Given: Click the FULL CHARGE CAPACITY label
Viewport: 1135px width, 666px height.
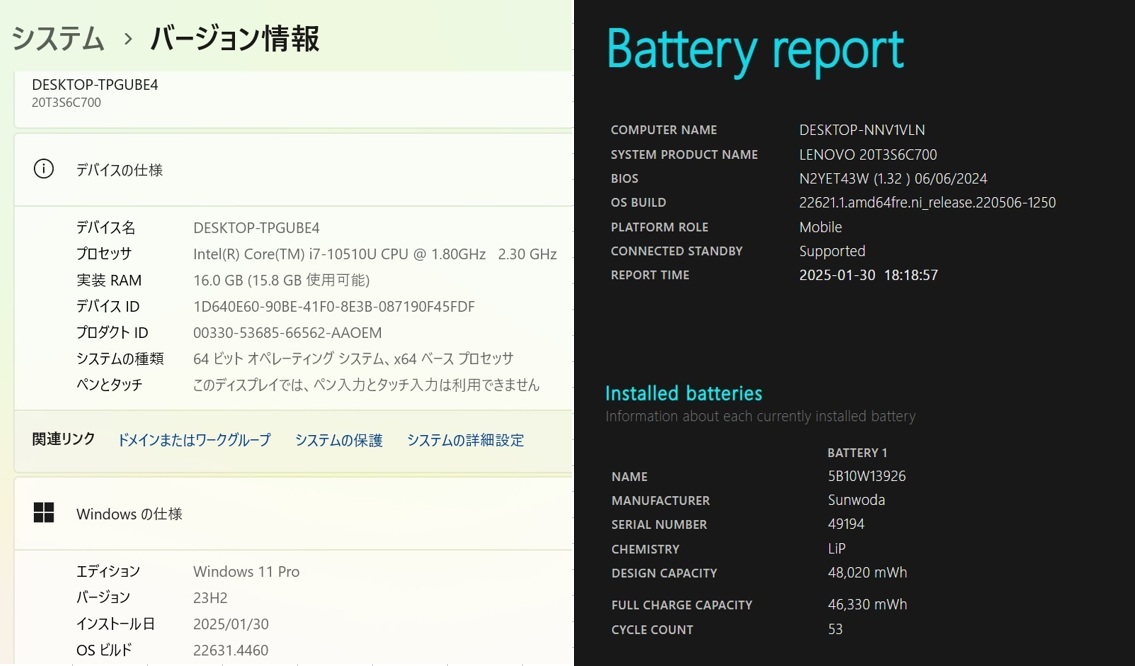Looking at the screenshot, I should [682, 605].
